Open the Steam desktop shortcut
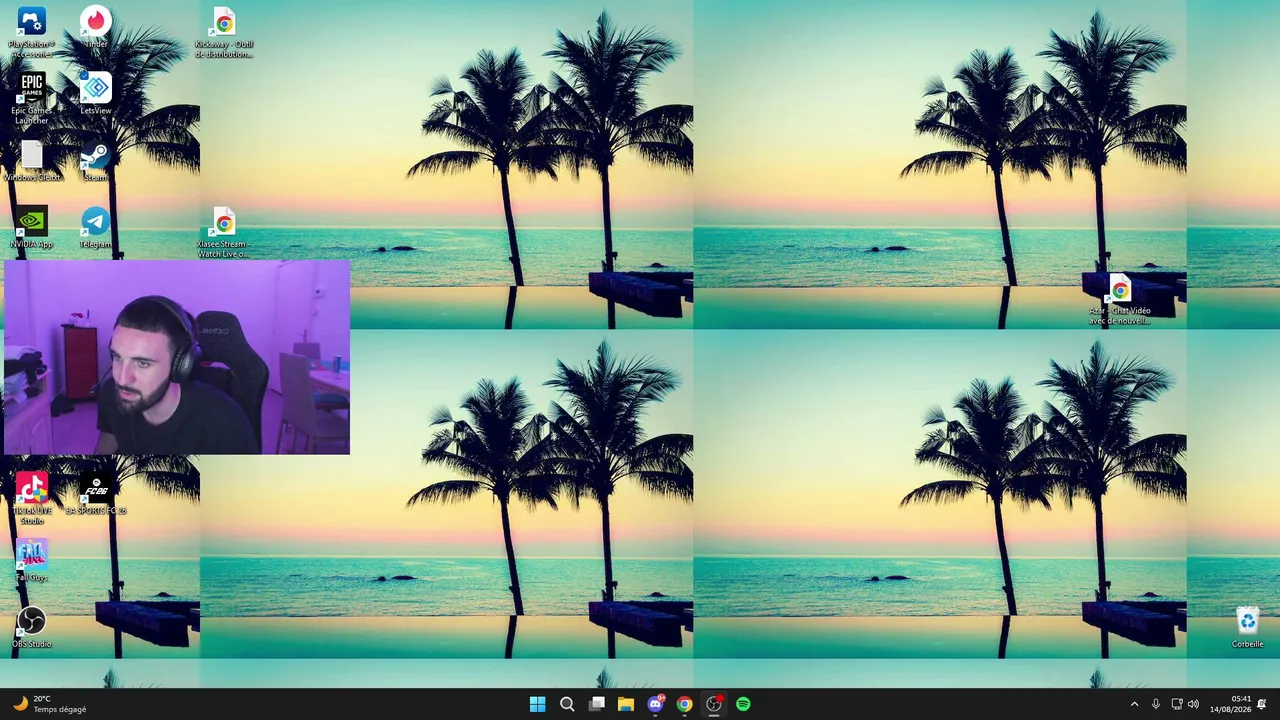1280x720 pixels. (x=95, y=161)
